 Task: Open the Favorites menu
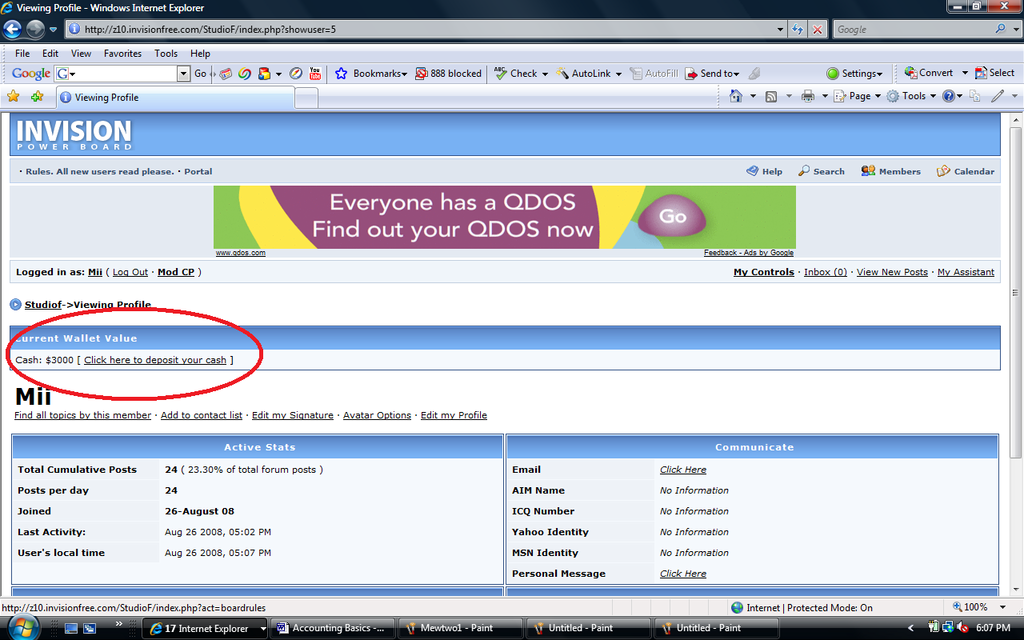(122, 53)
